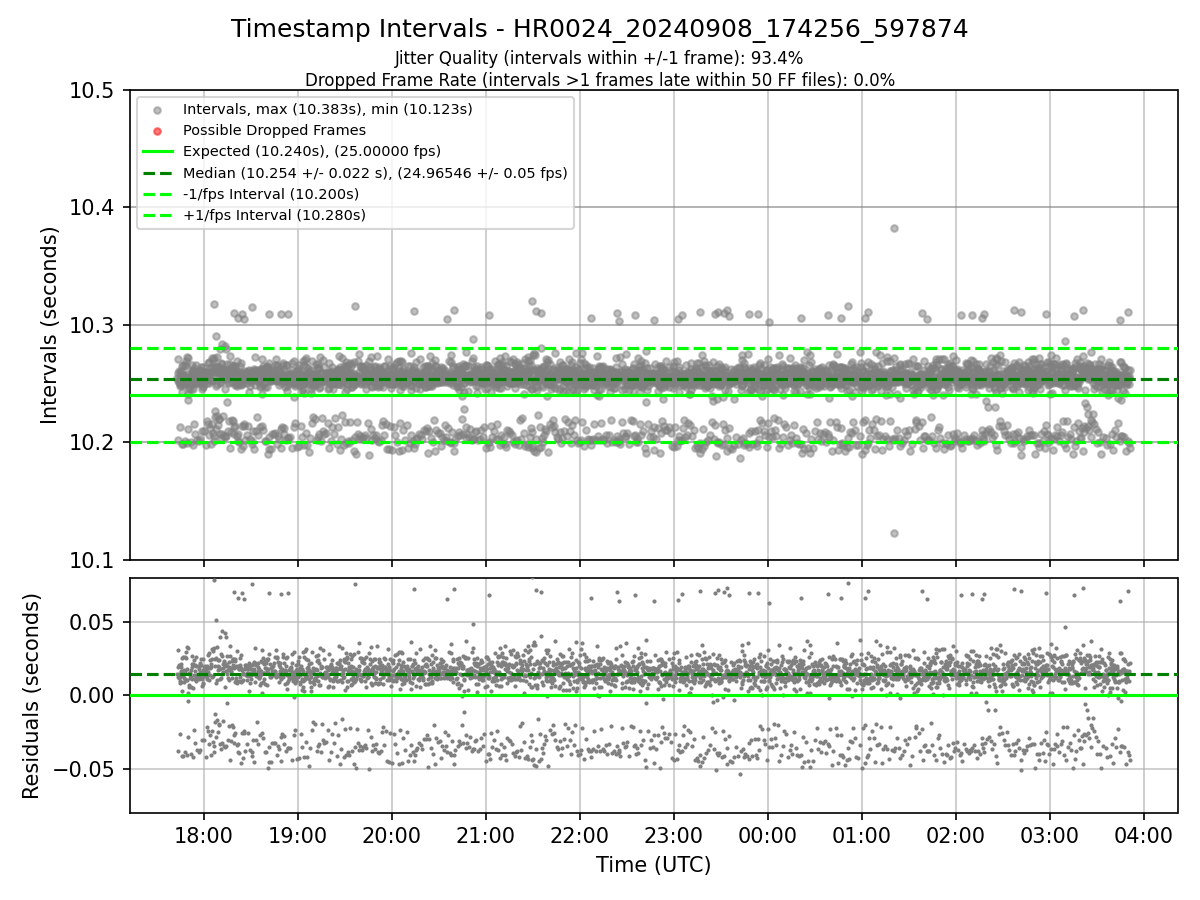
Task: Select the 'Jitter Quality' 93.4% subtitle line
Action: click(599, 58)
